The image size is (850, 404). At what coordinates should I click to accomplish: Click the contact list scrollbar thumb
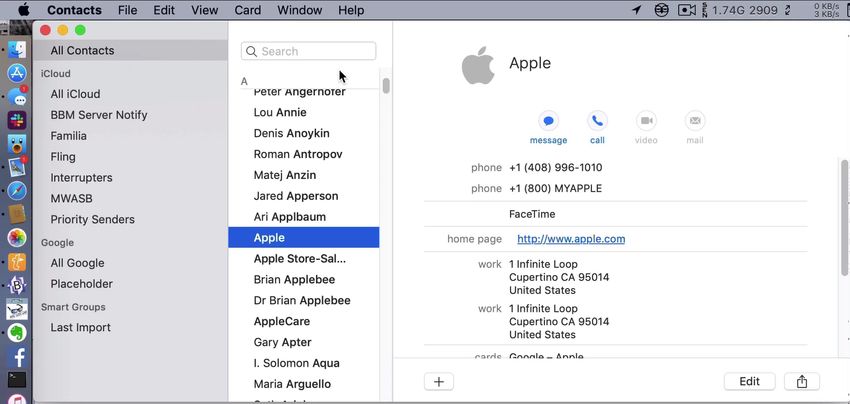pyautogui.click(x=385, y=86)
